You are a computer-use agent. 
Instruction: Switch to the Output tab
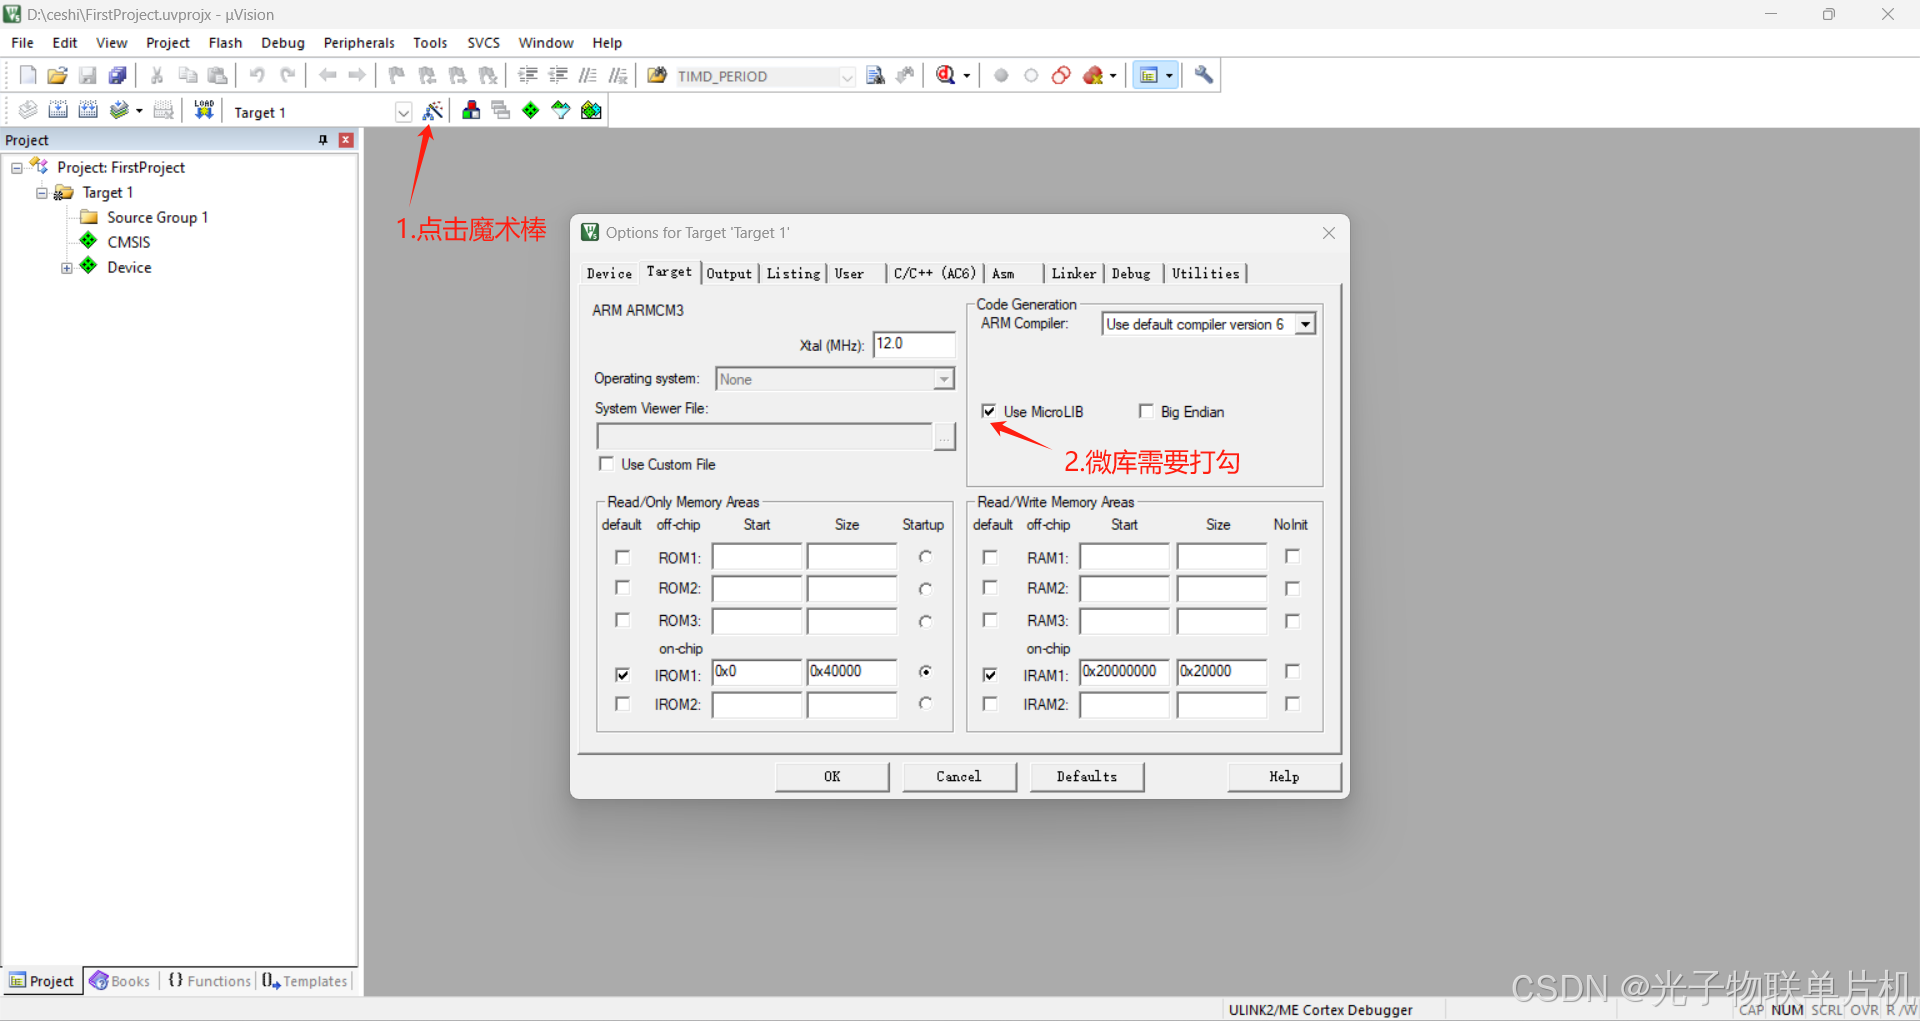point(729,274)
